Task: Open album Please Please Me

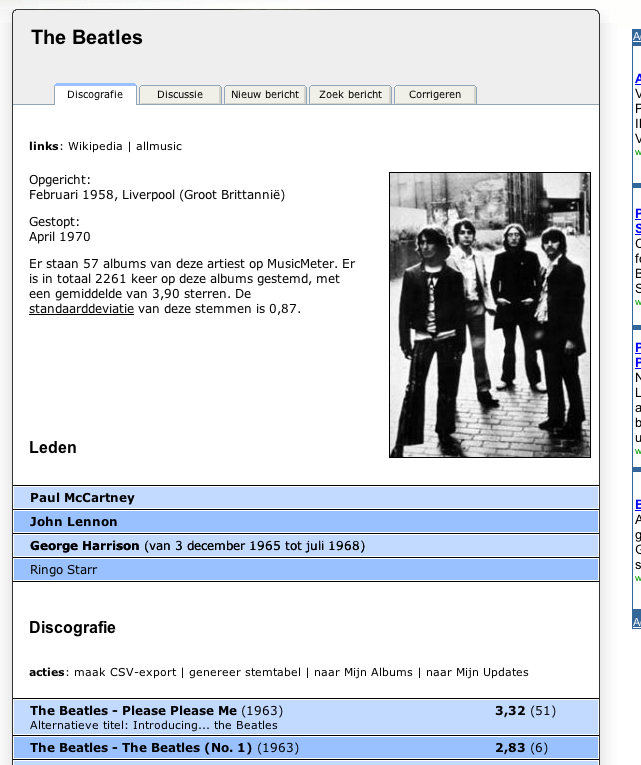Action: pyautogui.click(x=134, y=711)
